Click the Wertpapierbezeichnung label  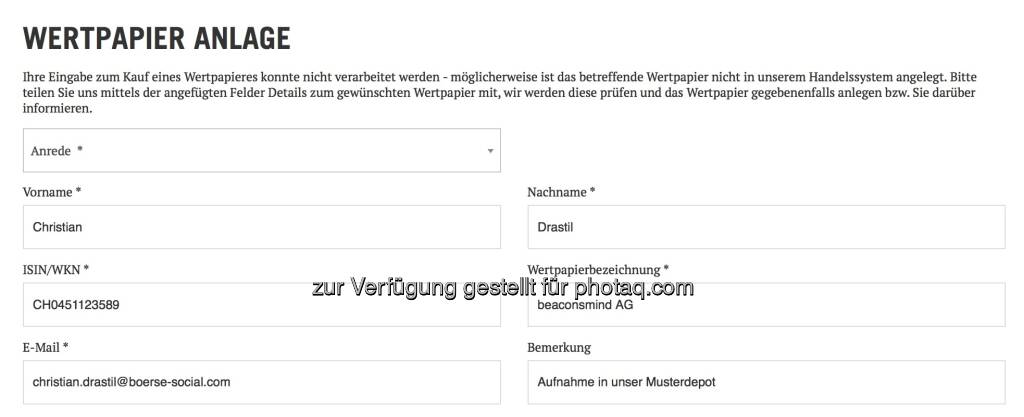(597, 269)
